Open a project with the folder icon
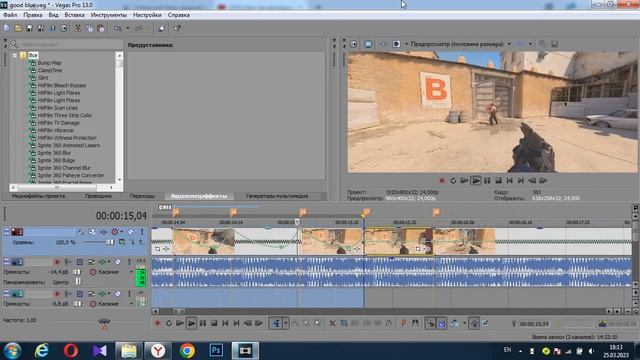Screen dimensions: 640x360 [18, 28]
